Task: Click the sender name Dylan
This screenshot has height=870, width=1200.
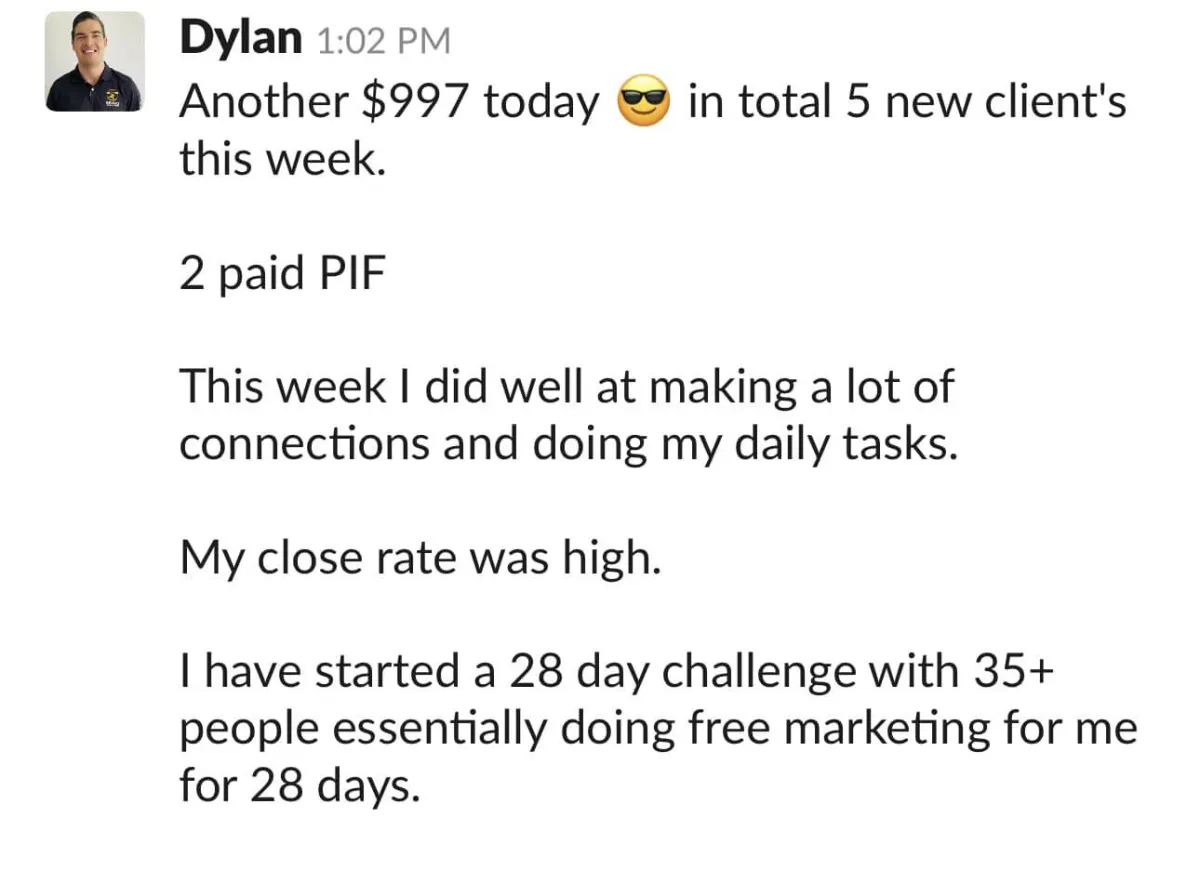Action: (240, 38)
